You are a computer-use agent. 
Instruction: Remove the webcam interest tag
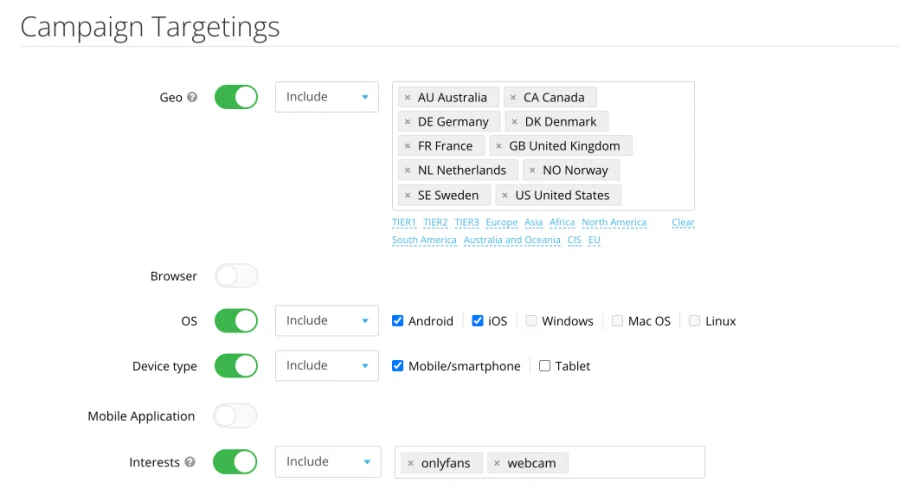tap(497, 464)
